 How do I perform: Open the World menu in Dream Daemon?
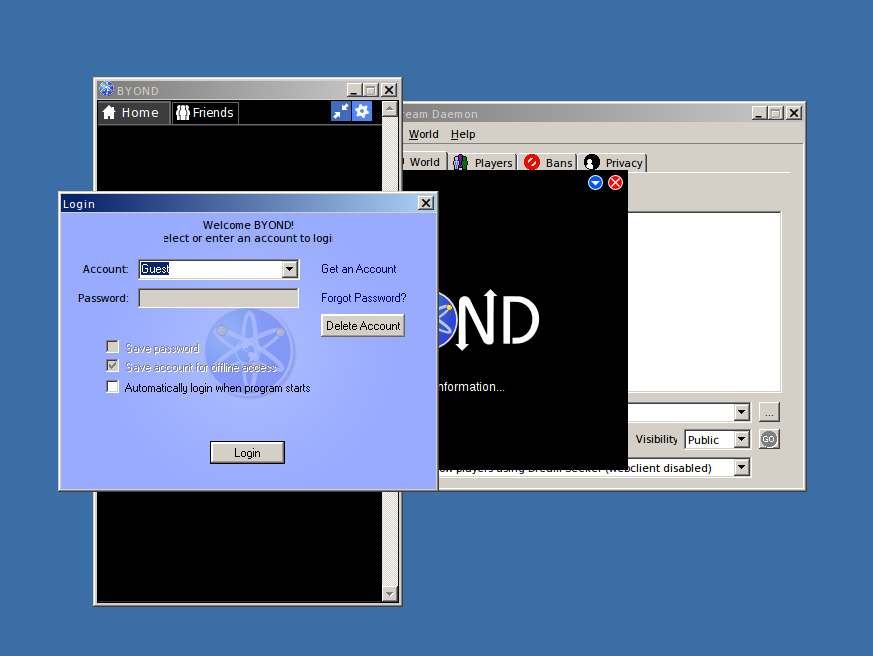pyautogui.click(x=423, y=134)
